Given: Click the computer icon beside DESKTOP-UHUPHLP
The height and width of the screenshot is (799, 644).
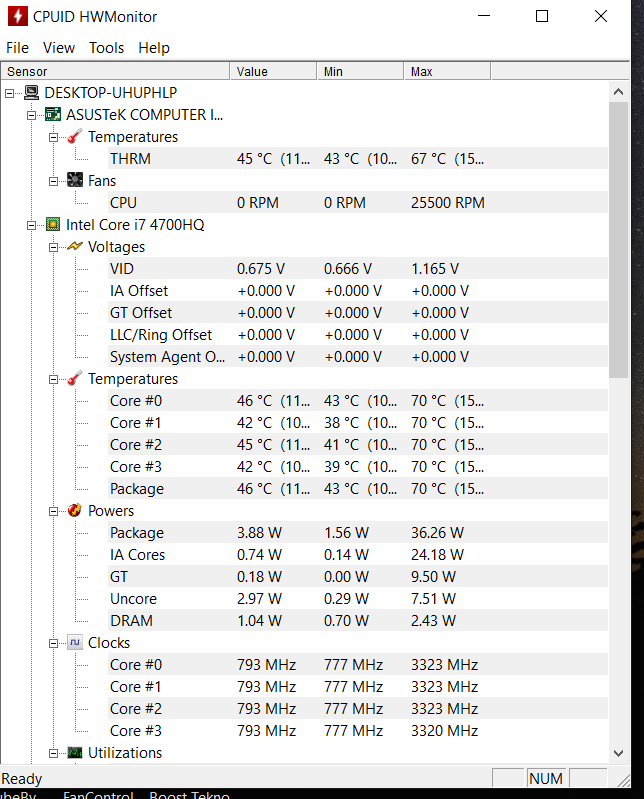Looking at the screenshot, I should pos(31,93).
